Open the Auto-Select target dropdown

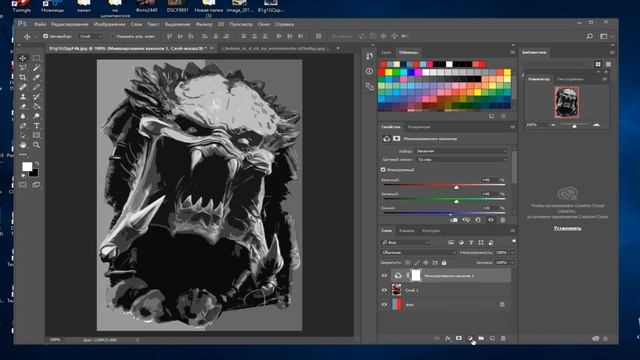pos(91,36)
